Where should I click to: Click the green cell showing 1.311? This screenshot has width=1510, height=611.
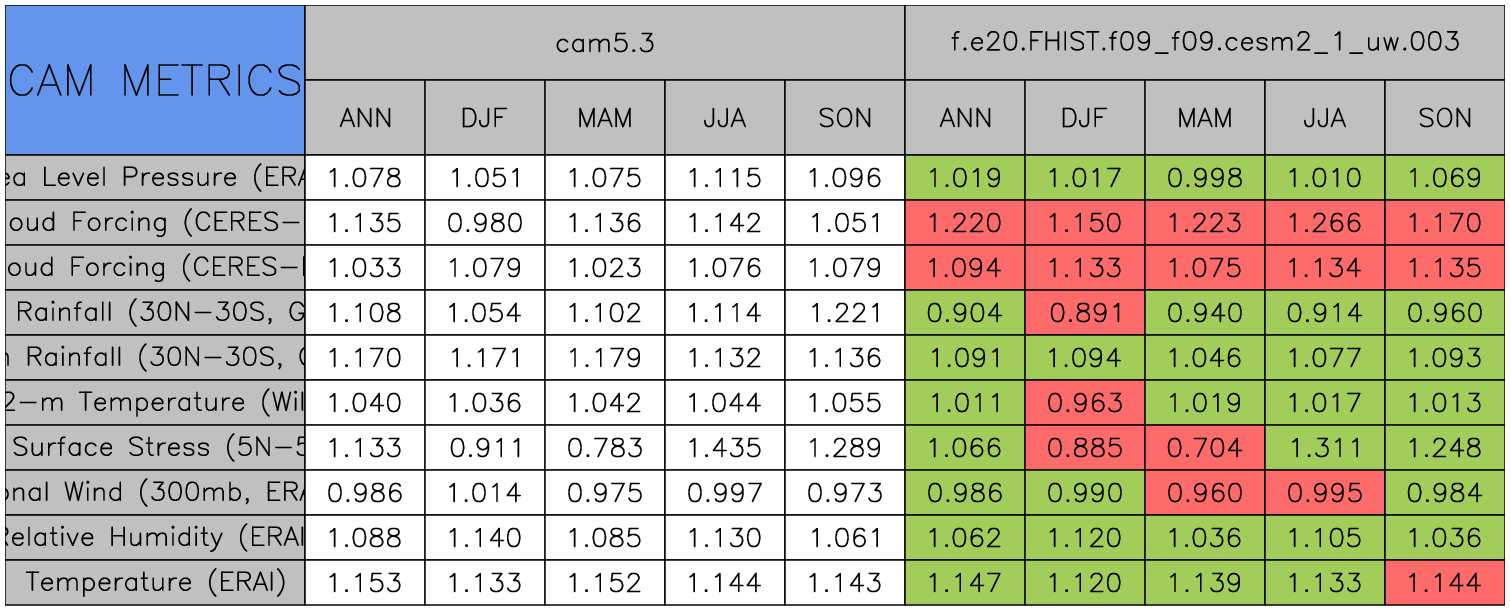(x=1325, y=447)
